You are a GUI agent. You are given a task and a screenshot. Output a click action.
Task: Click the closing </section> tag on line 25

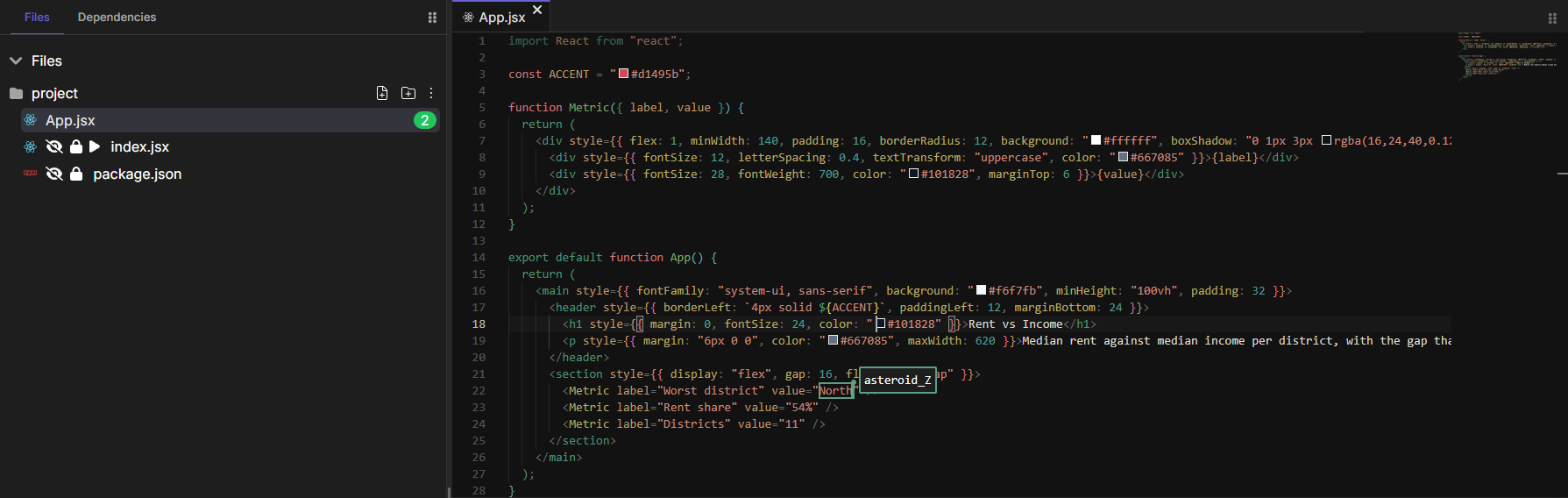coord(582,441)
